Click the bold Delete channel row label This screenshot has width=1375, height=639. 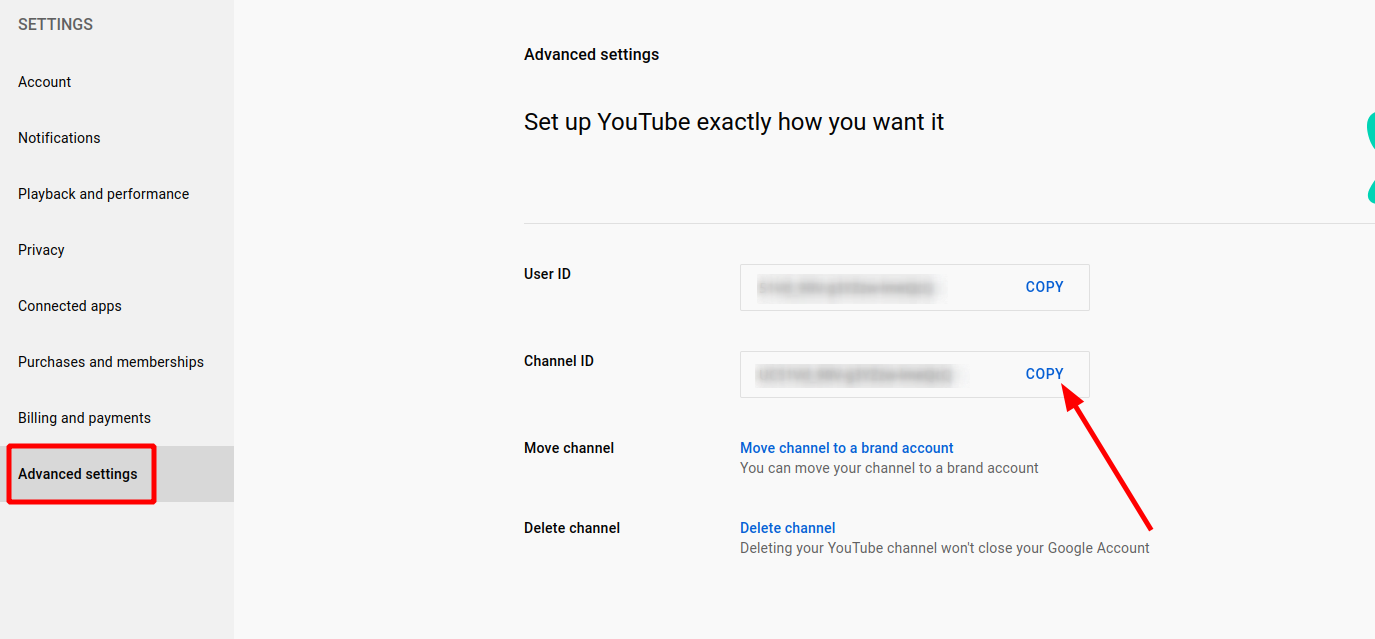(x=572, y=528)
